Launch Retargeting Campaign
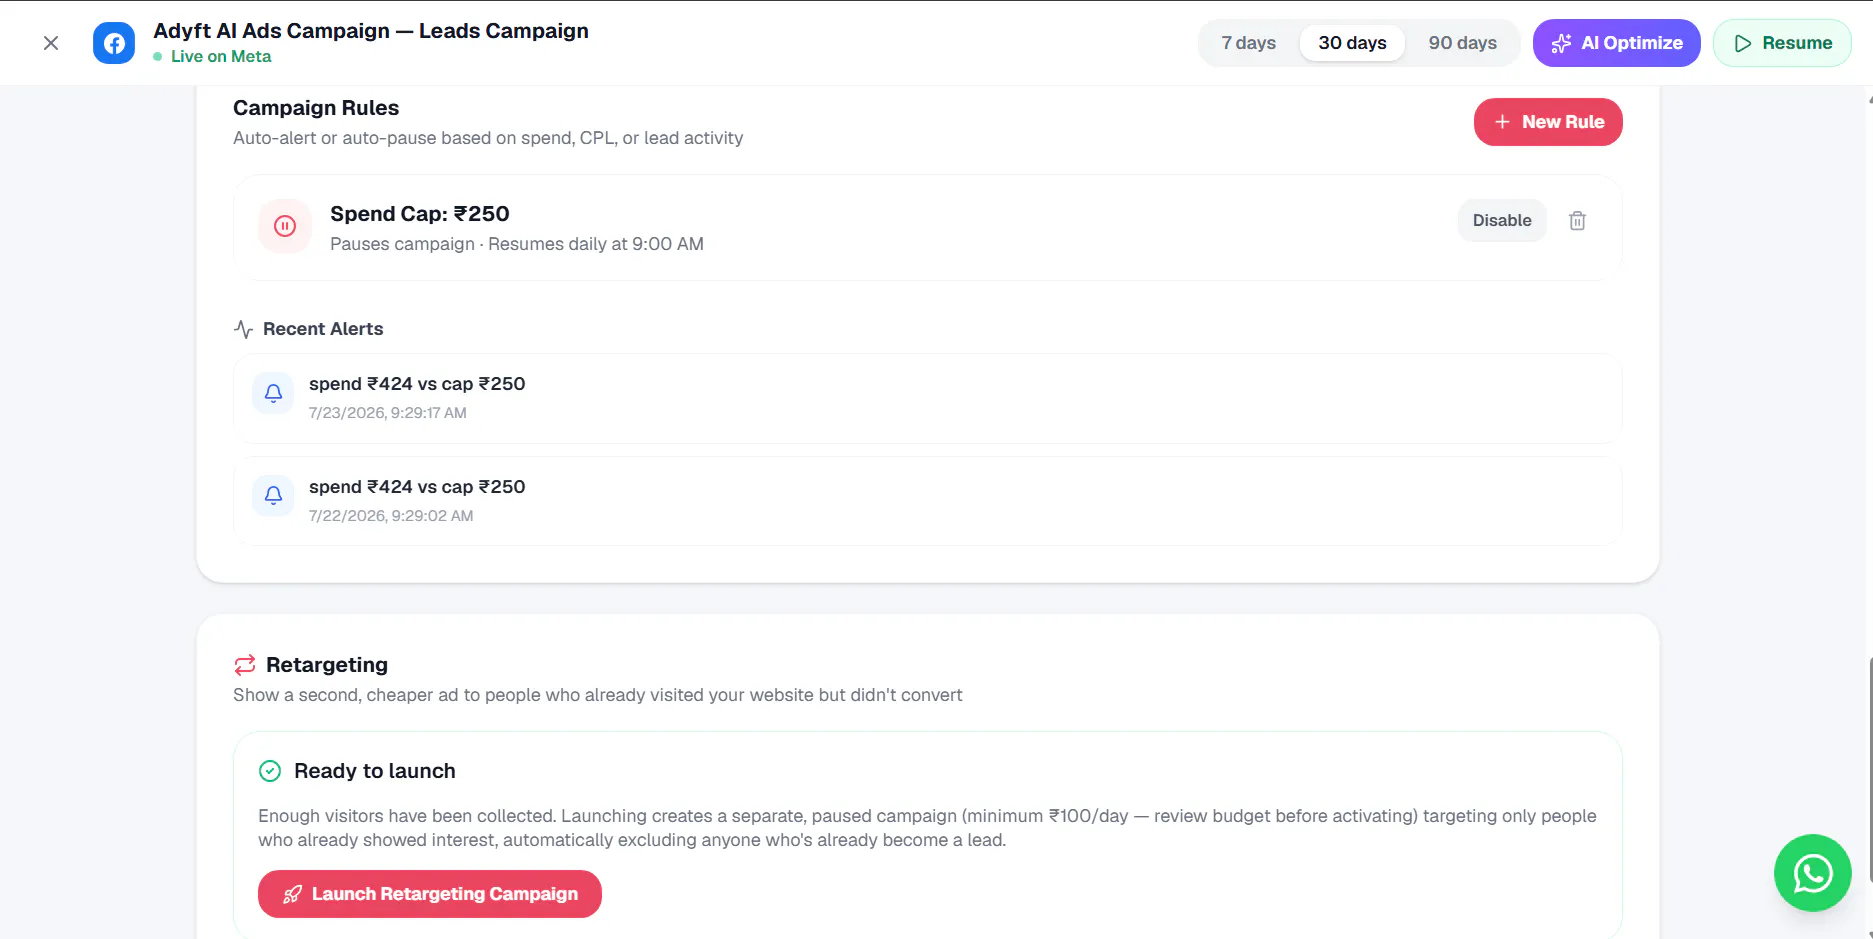Image resolution: width=1873 pixels, height=939 pixels. tap(430, 894)
